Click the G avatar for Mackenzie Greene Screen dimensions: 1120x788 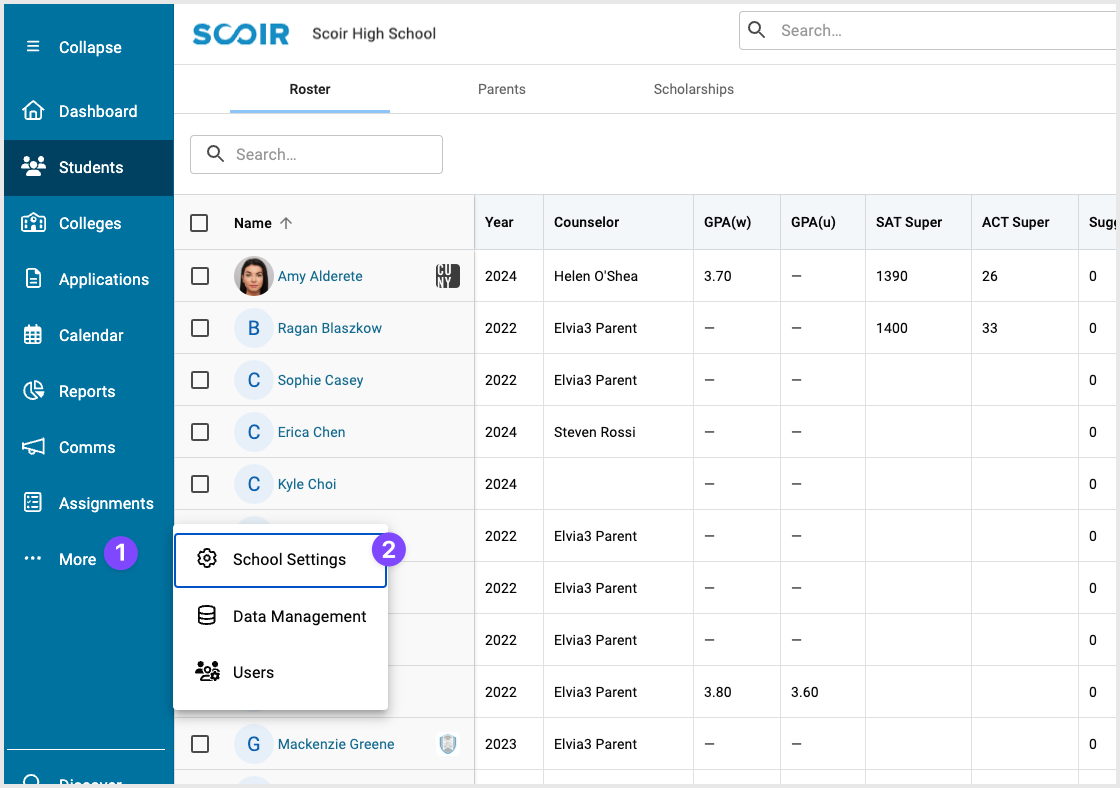pos(254,744)
